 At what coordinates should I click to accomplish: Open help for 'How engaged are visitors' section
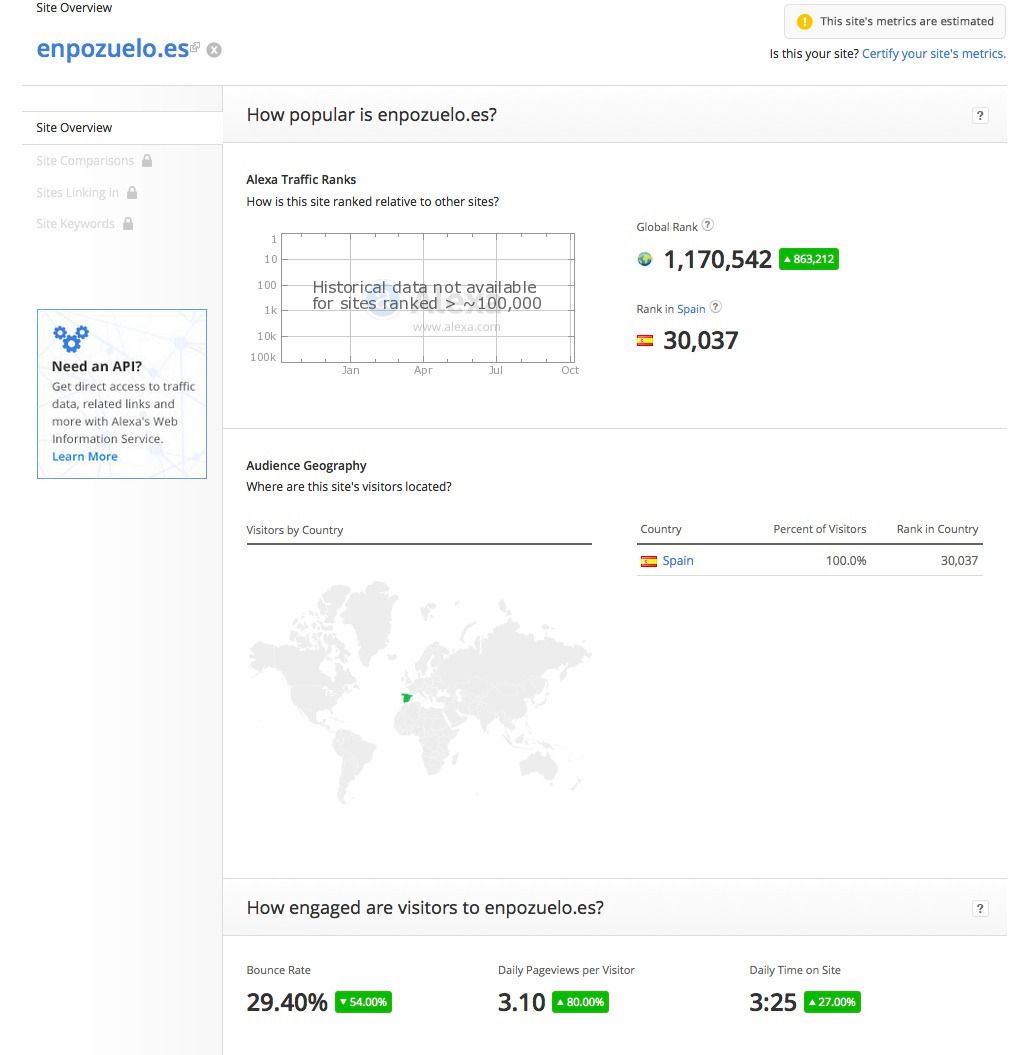[x=980, y=908]
